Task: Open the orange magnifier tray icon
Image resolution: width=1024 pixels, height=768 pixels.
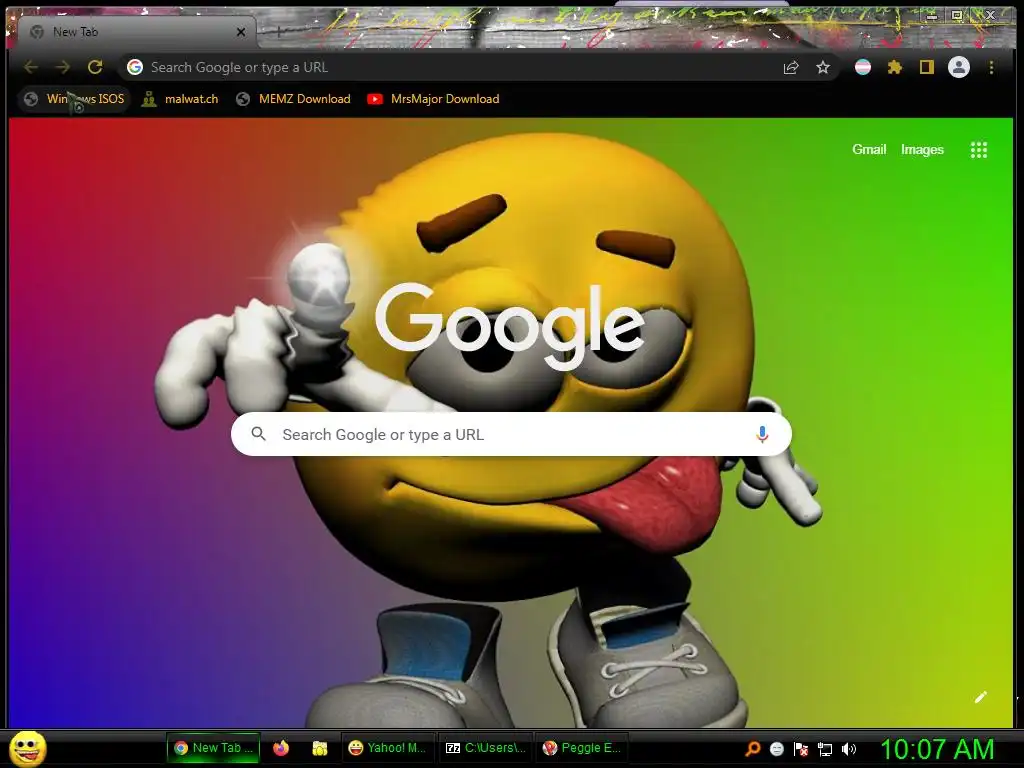Action: [x=753, y=749]
